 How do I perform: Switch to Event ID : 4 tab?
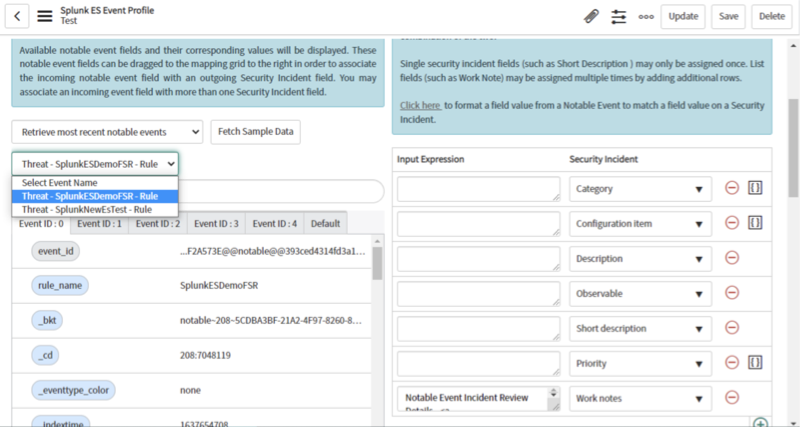[x=274, y=223]
